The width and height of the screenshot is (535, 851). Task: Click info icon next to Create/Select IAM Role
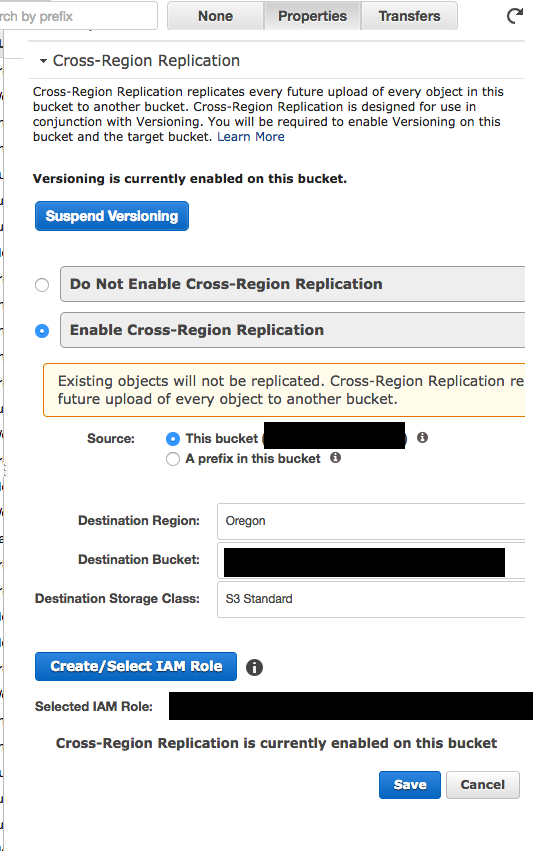pyautogui.click(x=254, y=667)
